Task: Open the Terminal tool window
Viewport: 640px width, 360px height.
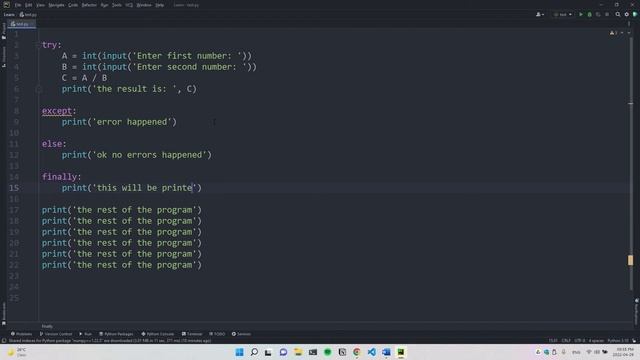Action: coord(192,334)
